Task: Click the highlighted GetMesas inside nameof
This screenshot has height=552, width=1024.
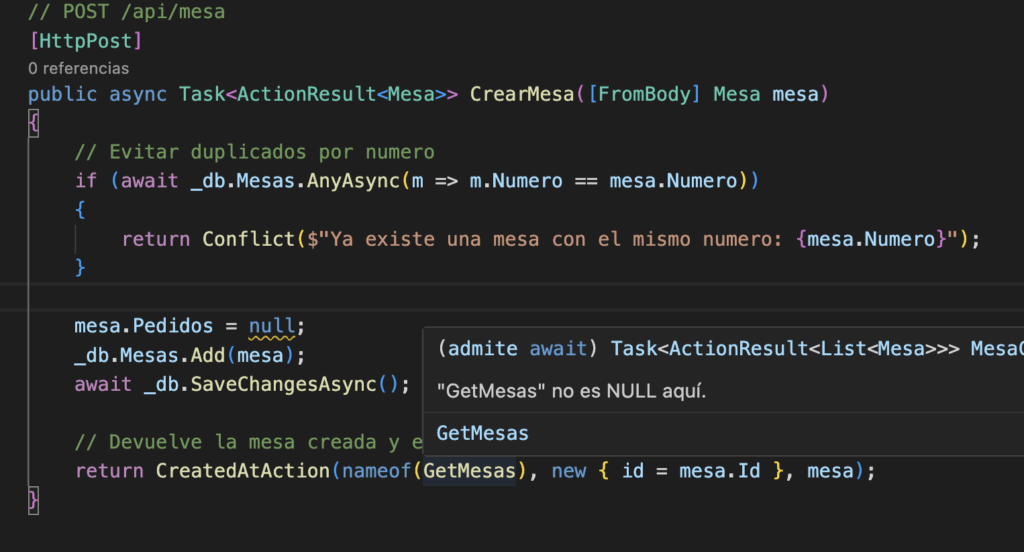Action: (470, 470)
